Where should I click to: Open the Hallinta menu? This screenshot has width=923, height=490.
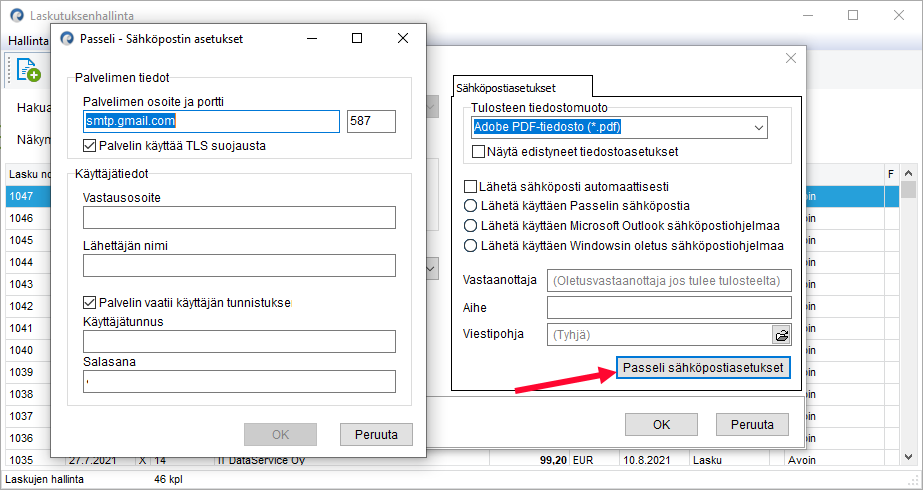[x=28, y=41]
